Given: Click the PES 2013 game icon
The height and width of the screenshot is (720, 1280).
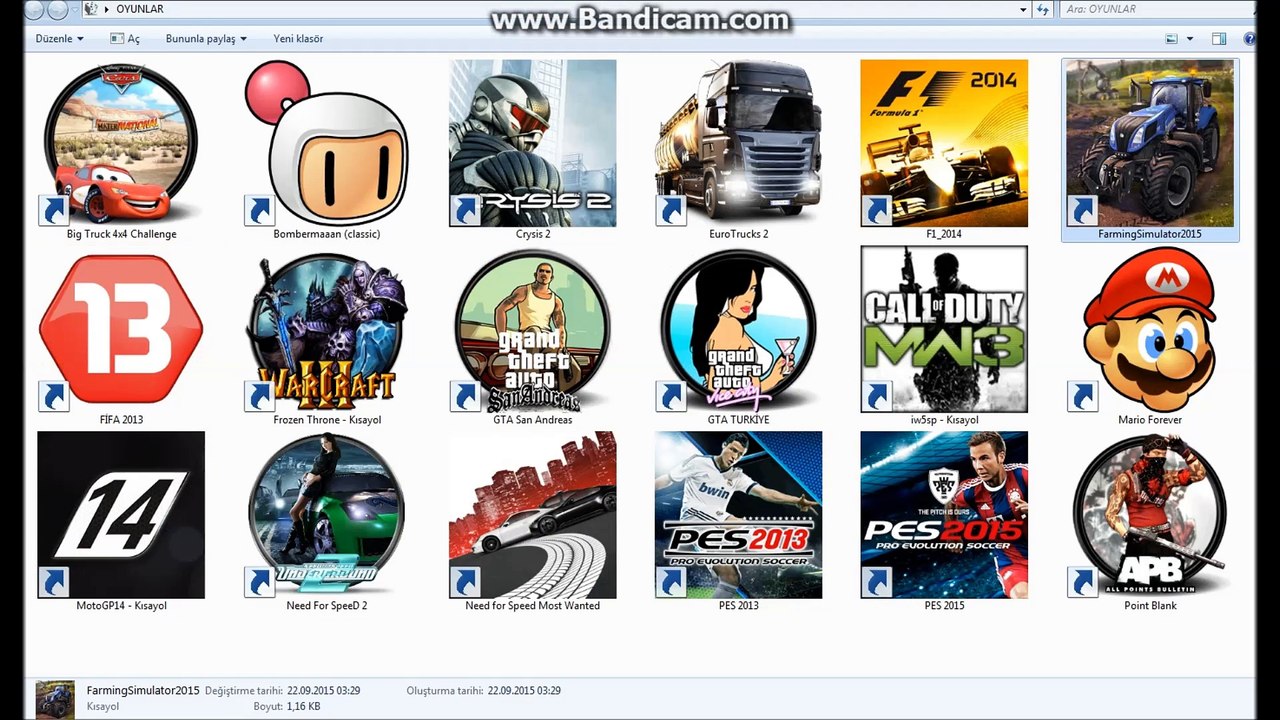Looking at the screenshot, I should coord(739,515).
